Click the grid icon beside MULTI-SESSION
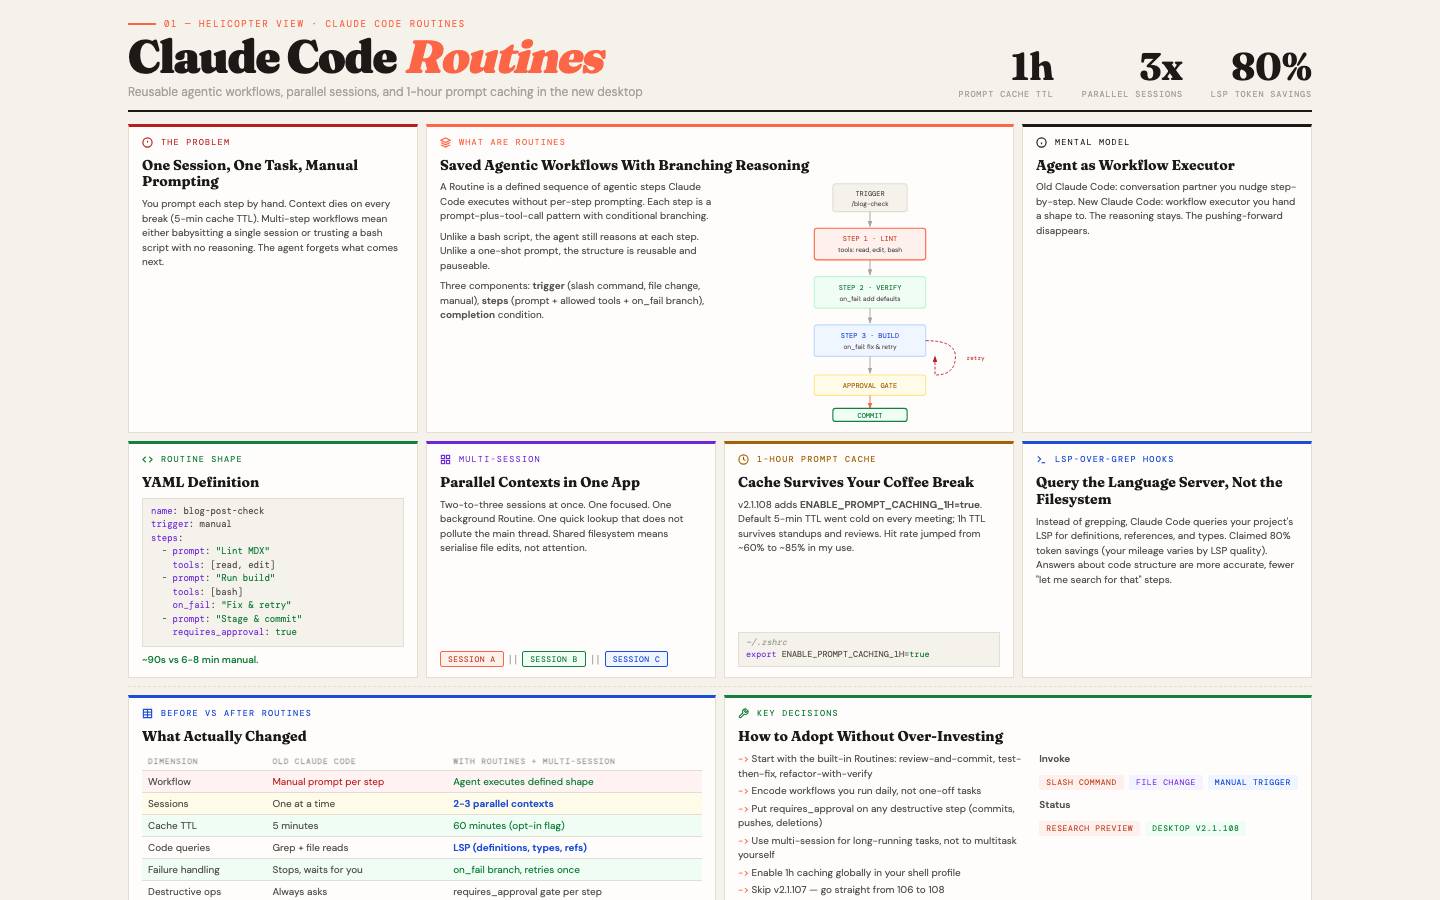Image resolution: width=1440 pixels, height=900 pixels. click(x=445, y=459)
